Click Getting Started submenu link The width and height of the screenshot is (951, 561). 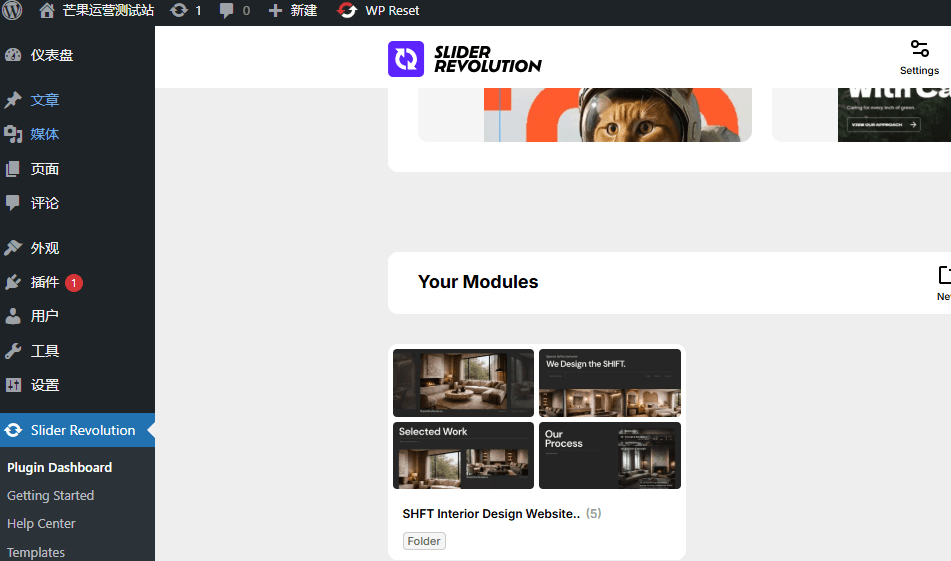coord(50,495)
